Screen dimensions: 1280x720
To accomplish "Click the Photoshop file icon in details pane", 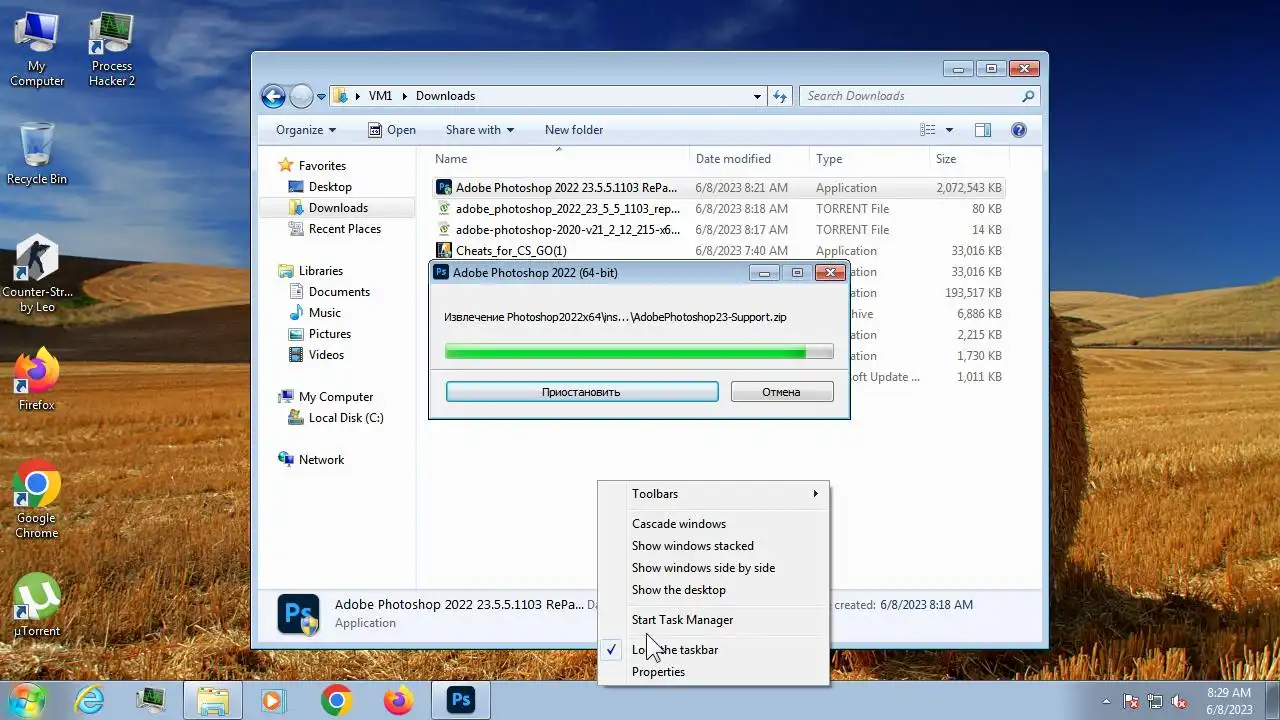I will coord(298,614).
